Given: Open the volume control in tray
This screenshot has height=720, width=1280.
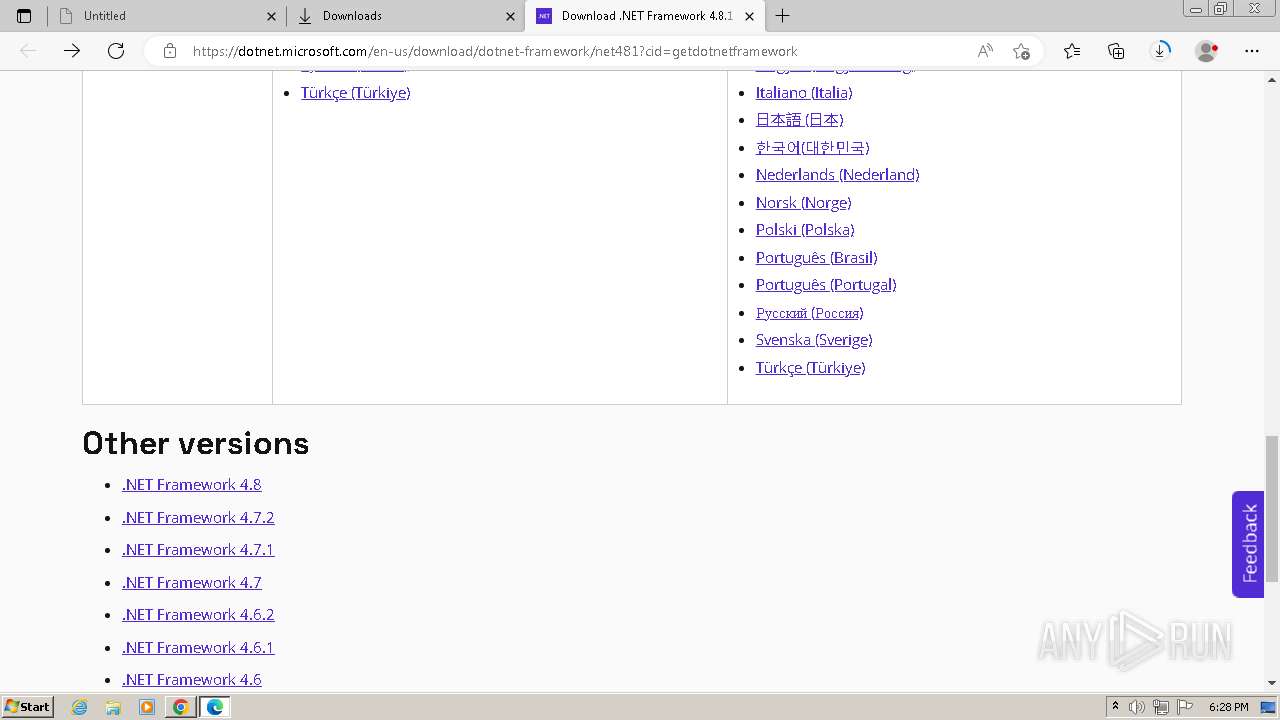Looking at the screenshot, I should [1137, 707].
